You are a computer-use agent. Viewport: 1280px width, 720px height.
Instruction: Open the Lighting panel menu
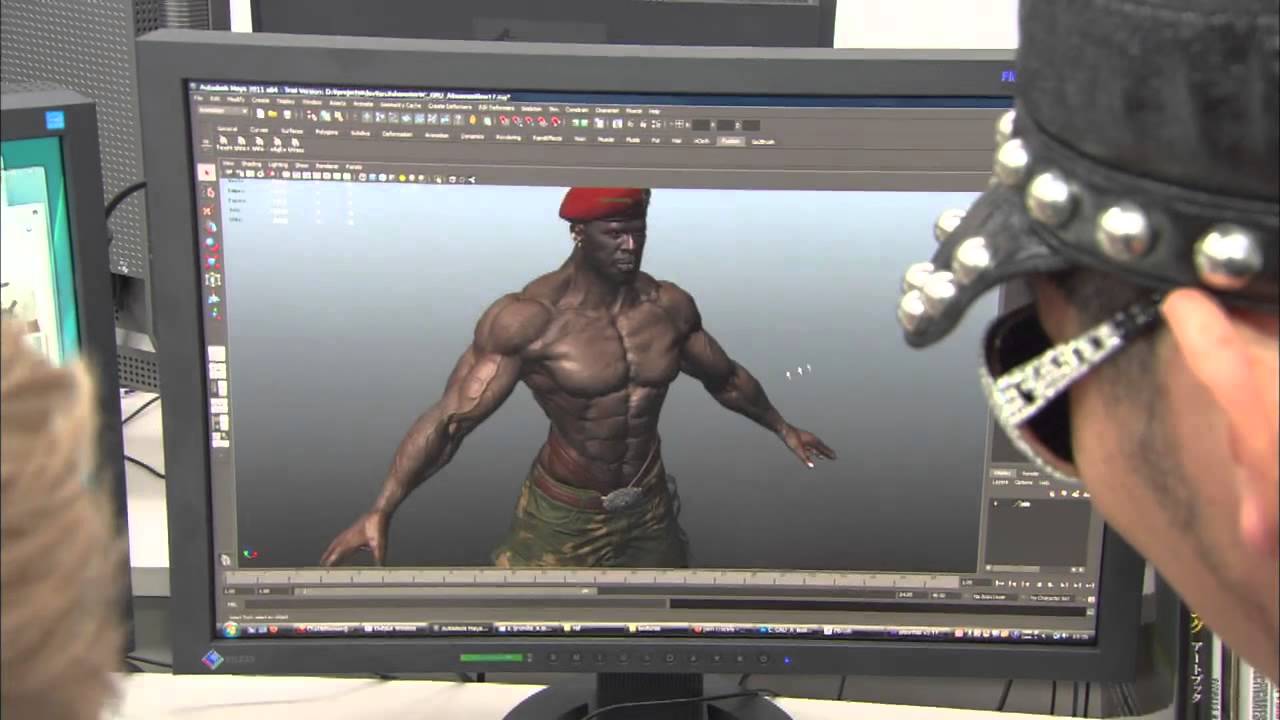(277, 165)
